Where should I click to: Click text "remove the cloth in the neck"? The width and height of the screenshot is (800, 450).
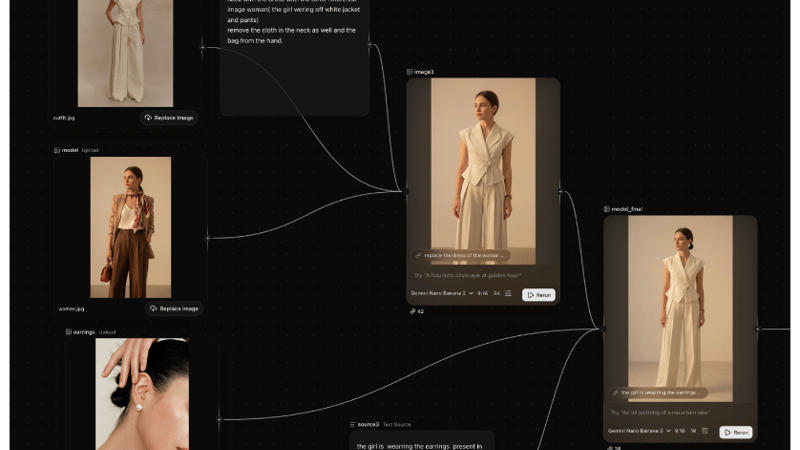[270, 31]
